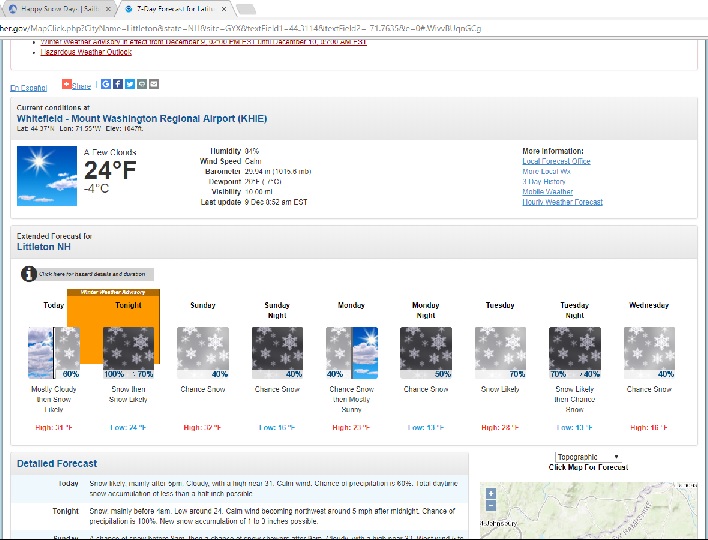Share the forecast on Twitter

point(130,84)
